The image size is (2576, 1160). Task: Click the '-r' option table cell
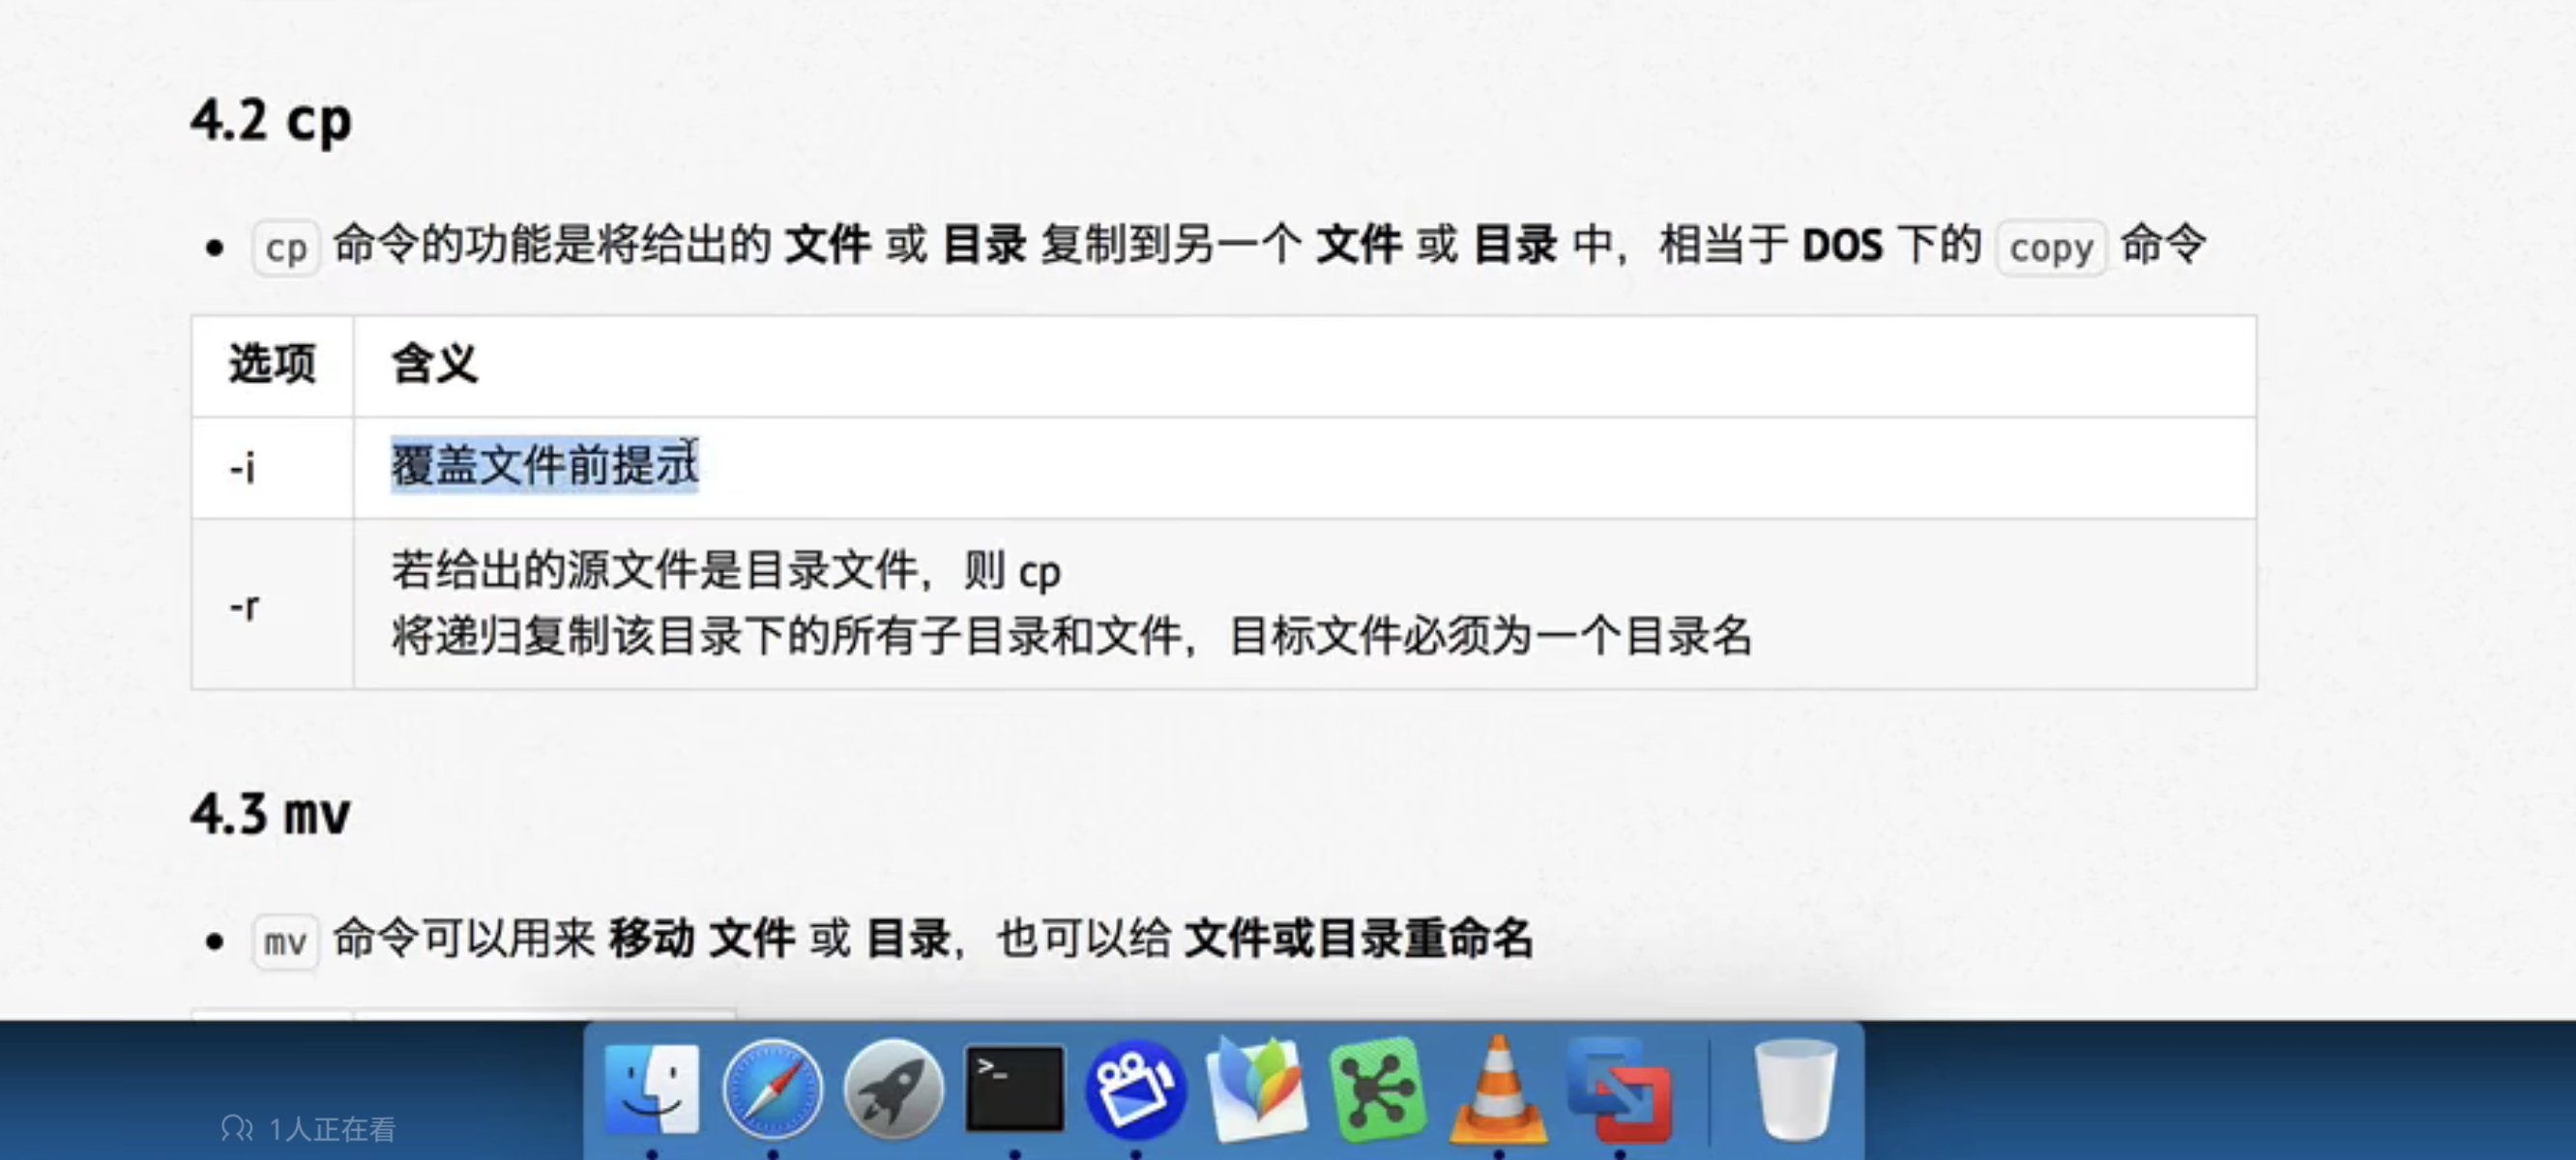click(x=272, y=604)
